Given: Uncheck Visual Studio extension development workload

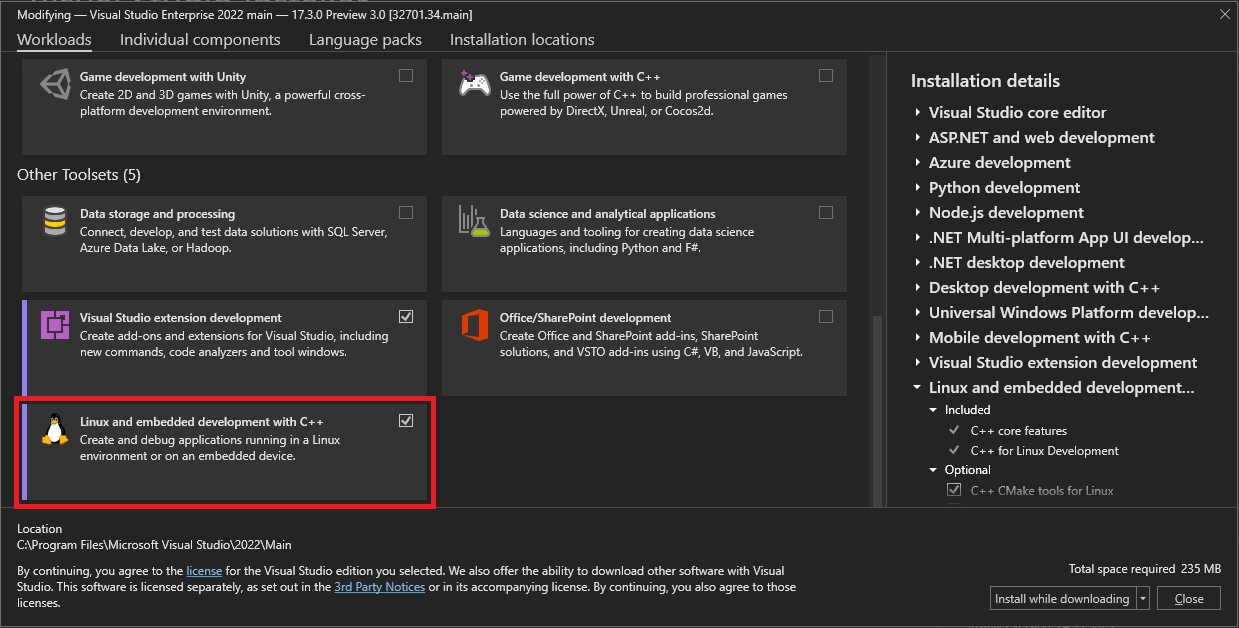Looking at the screenshot, I should pos(406,316).
